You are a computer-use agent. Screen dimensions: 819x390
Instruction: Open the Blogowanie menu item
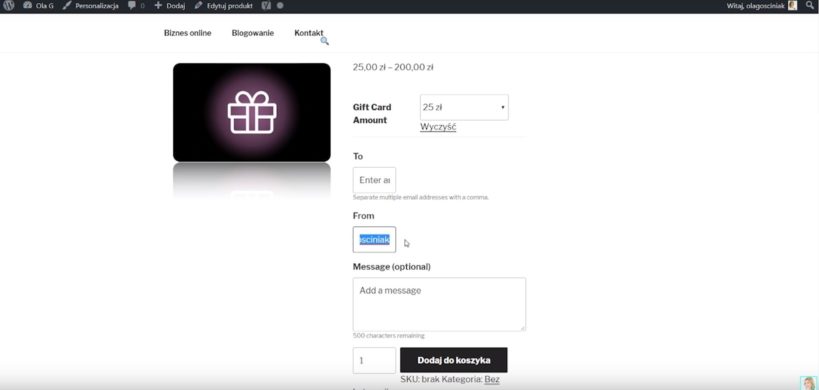pyautogui.click(x=253, y=33)
